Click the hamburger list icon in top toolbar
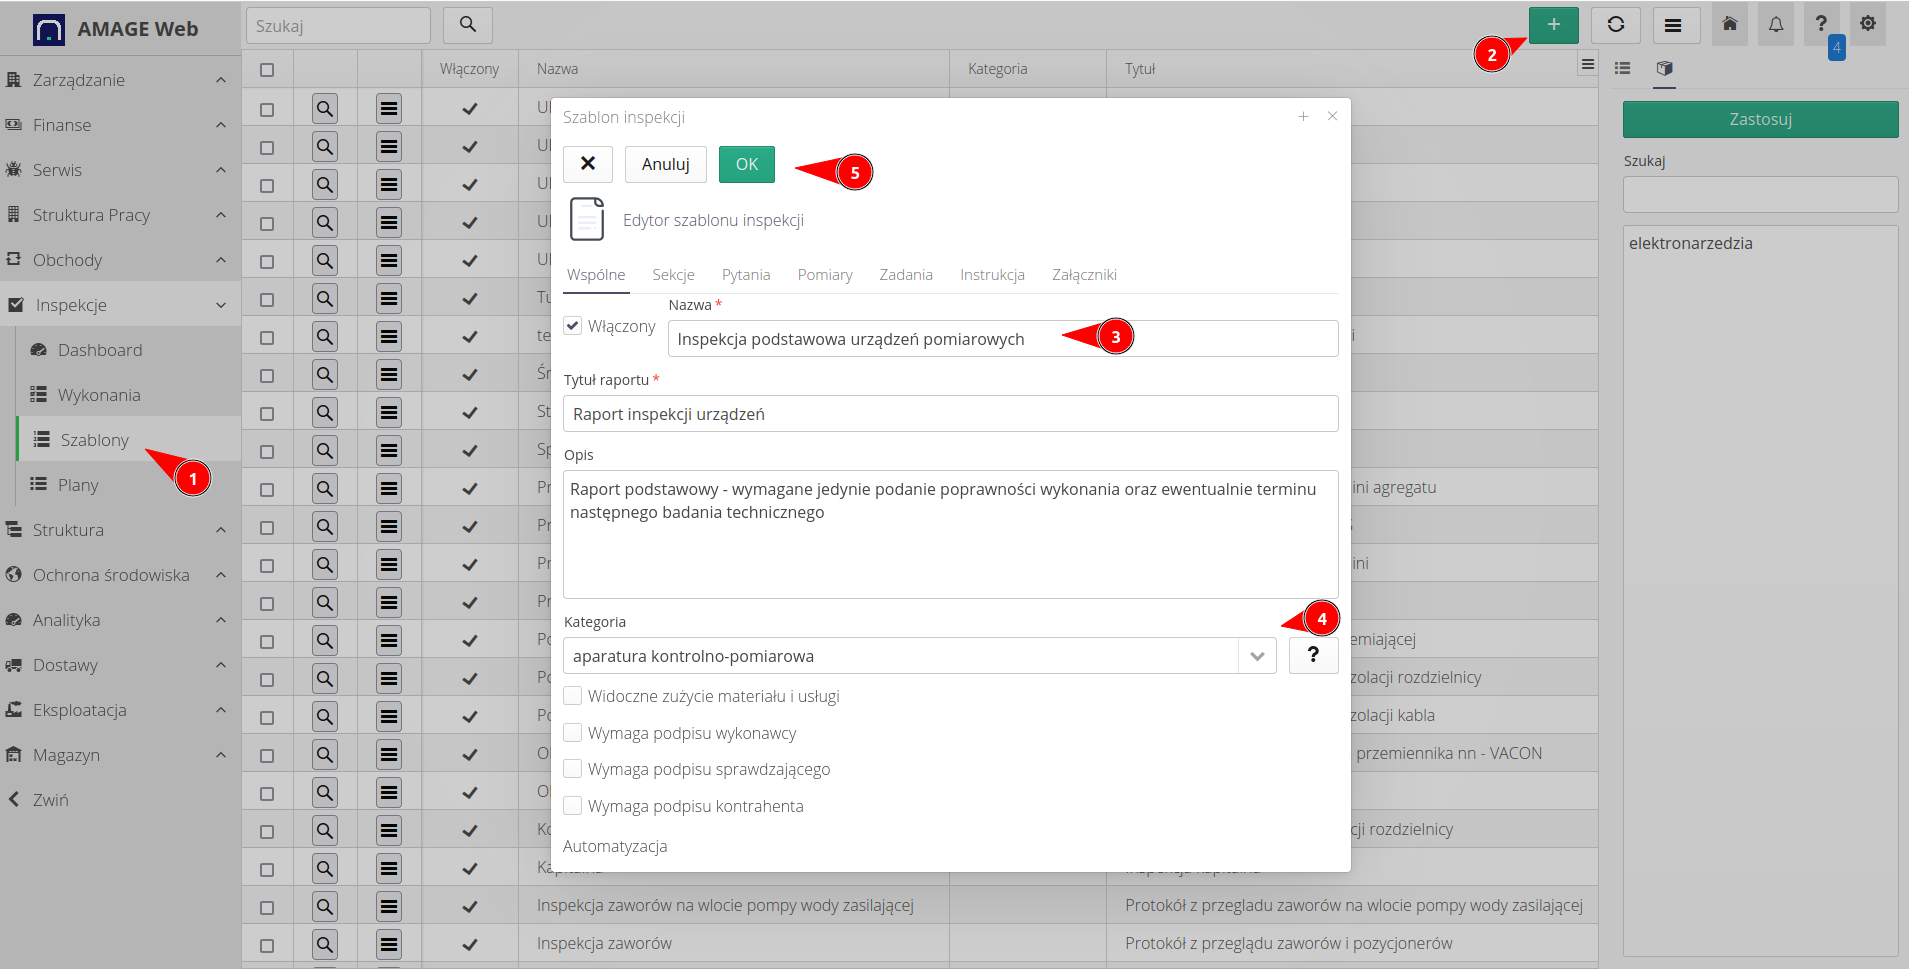The image size is (1909, 969). [1673, 25]
